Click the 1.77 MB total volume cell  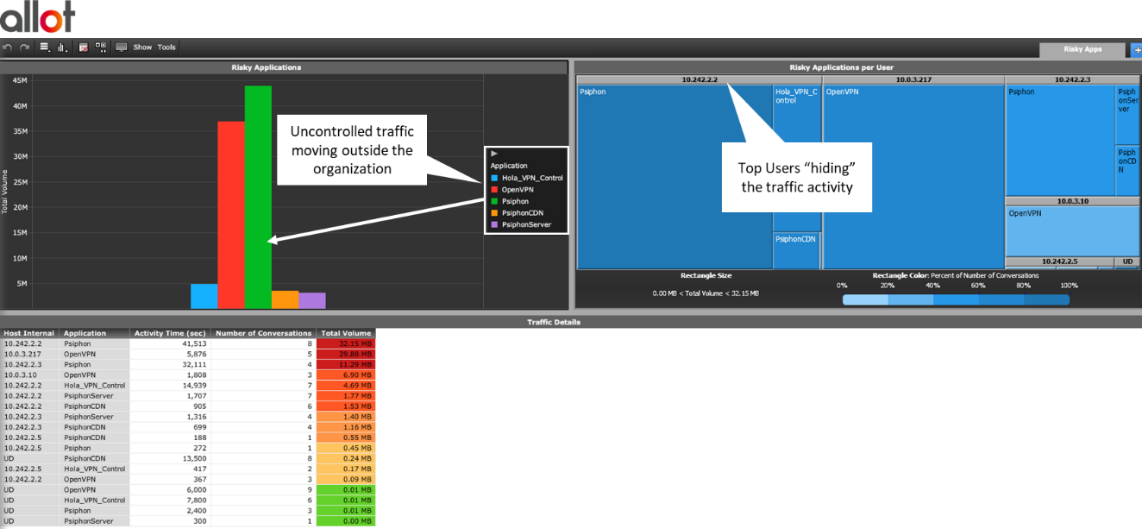[347, 395]
